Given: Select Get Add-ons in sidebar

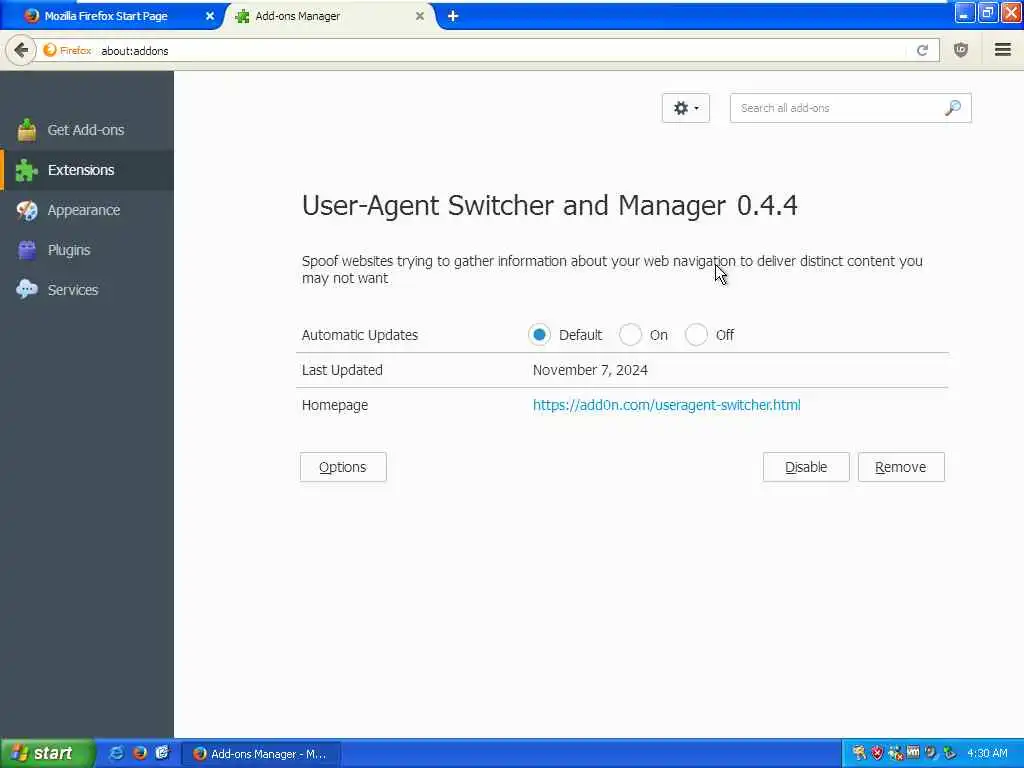Looking at the screenshot, I should click(x=87, y=130).
